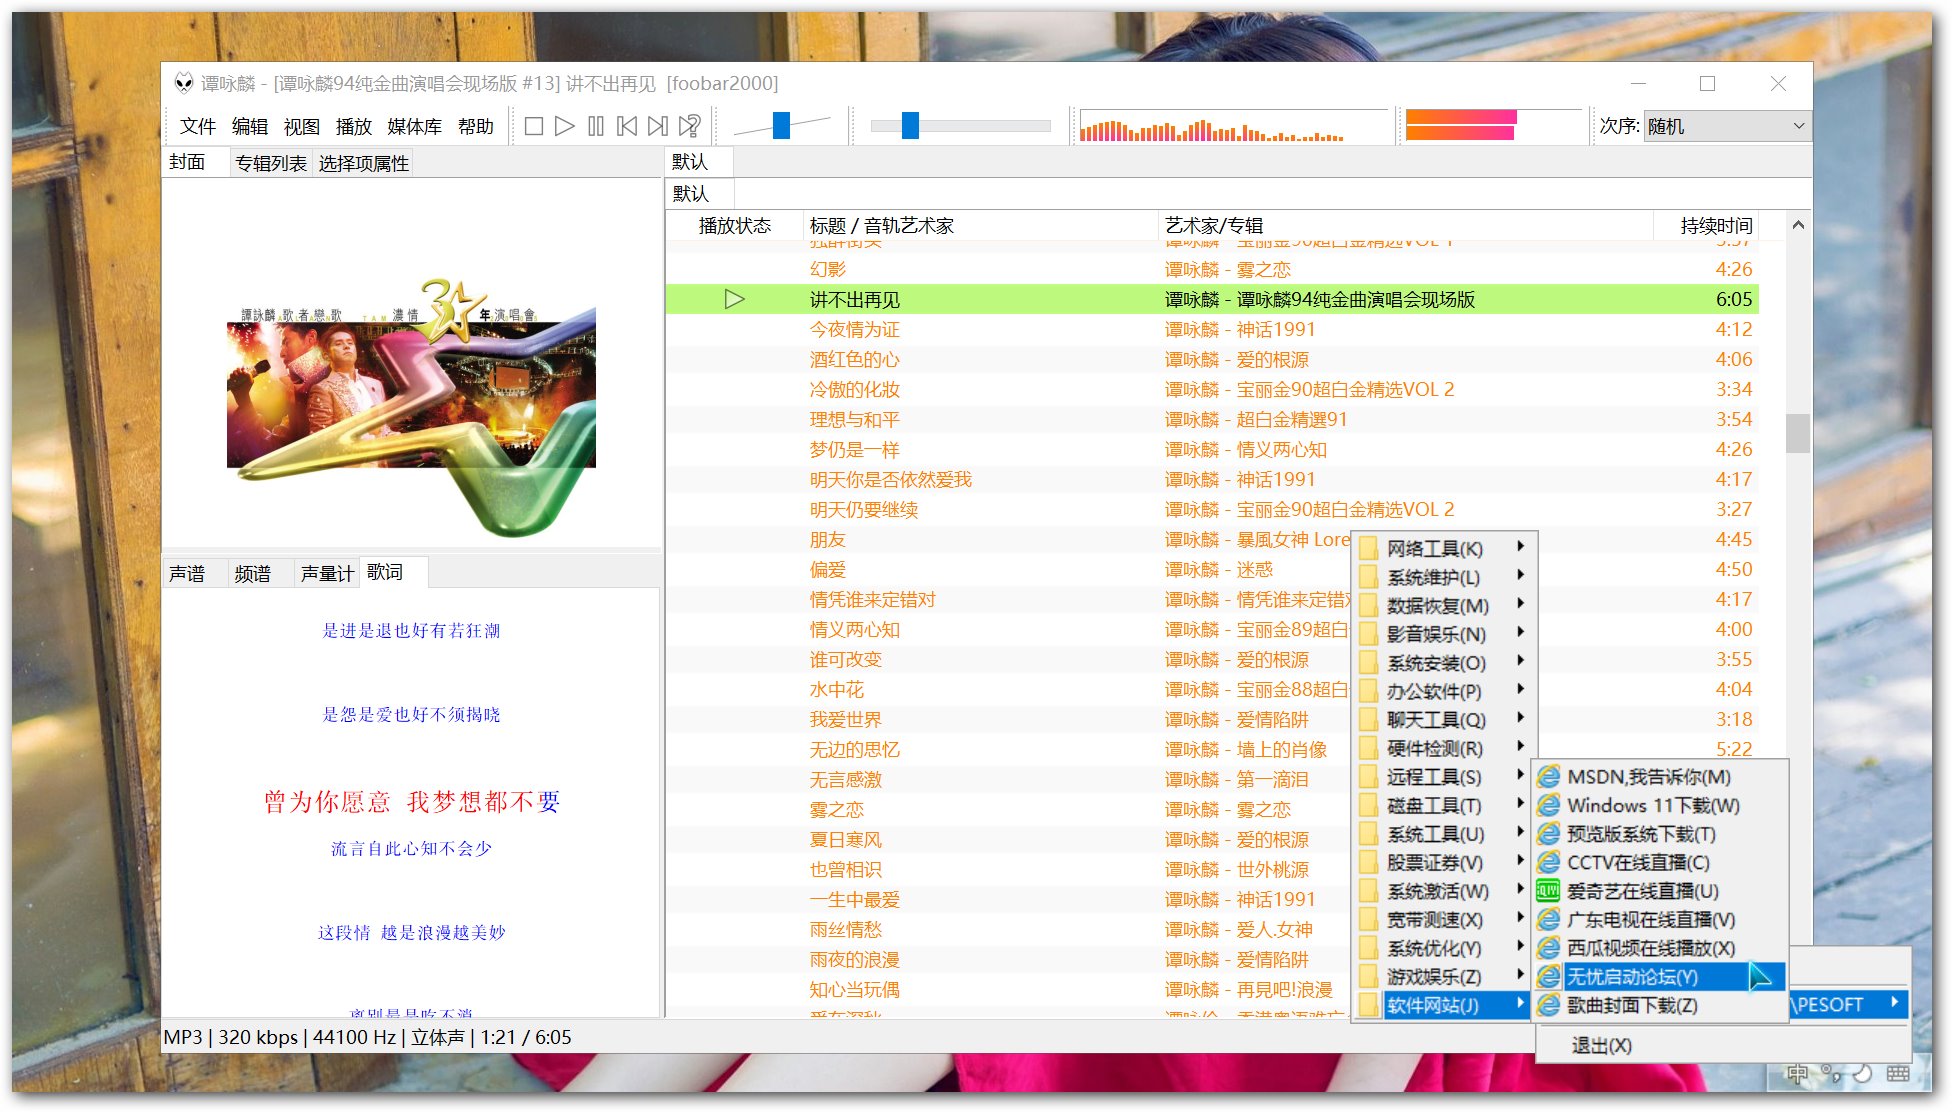
Task: Open the 帮助 menu
Action: click(476, 126)
